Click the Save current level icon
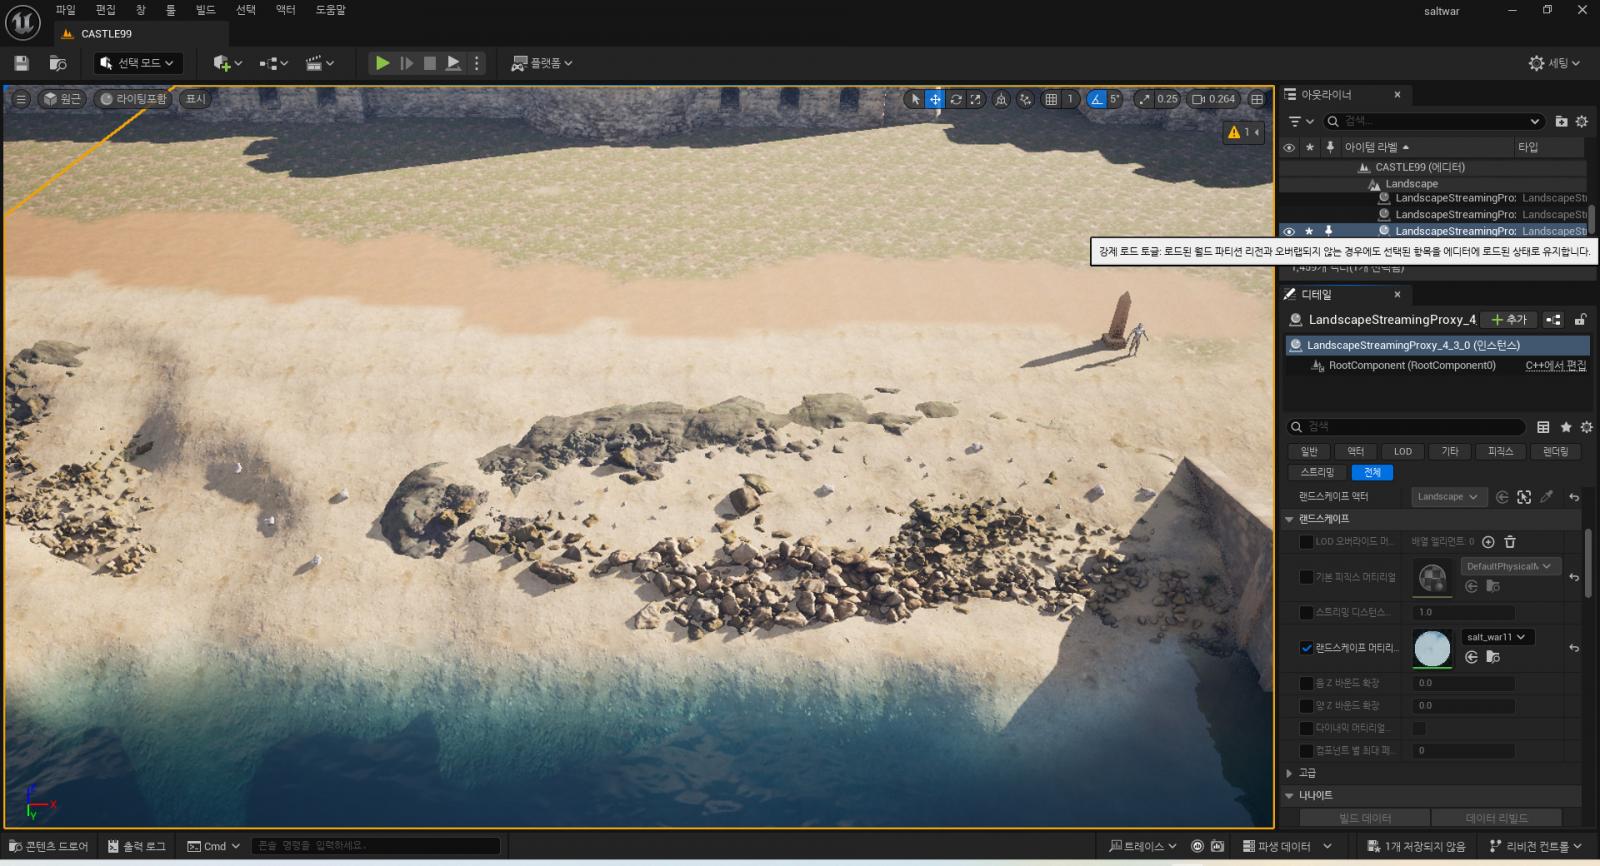Viewport: 1600px width, 866px height. 21,63
